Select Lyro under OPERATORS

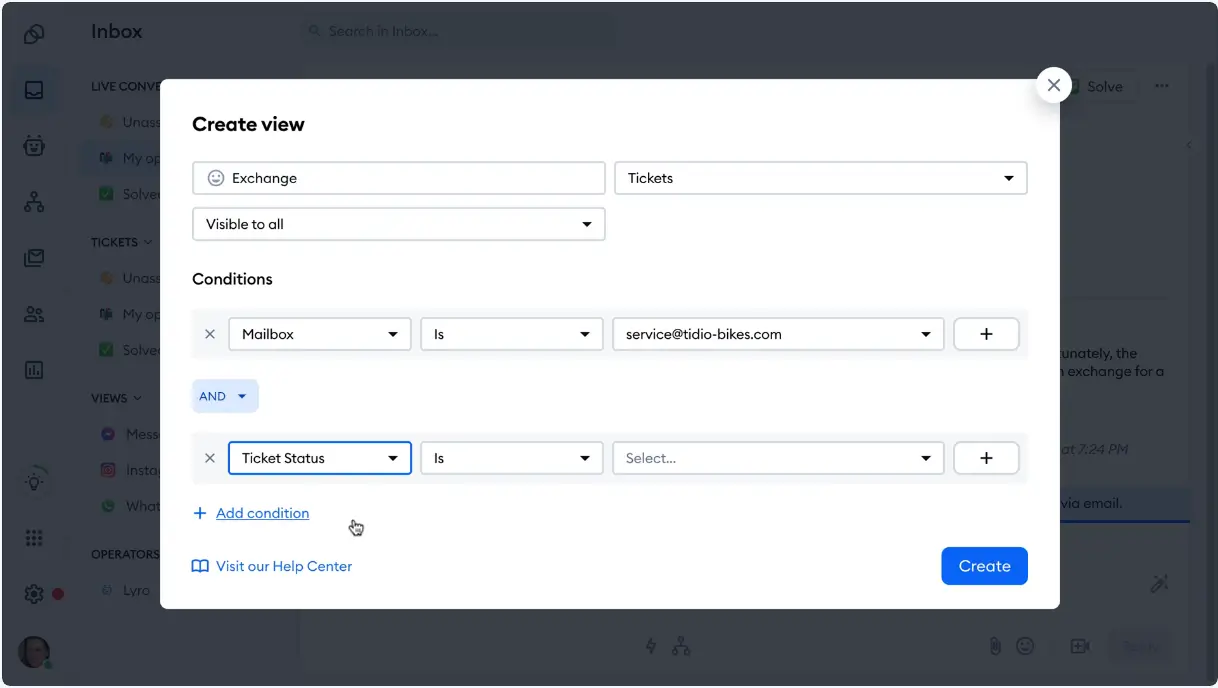[x=136, y=590]
